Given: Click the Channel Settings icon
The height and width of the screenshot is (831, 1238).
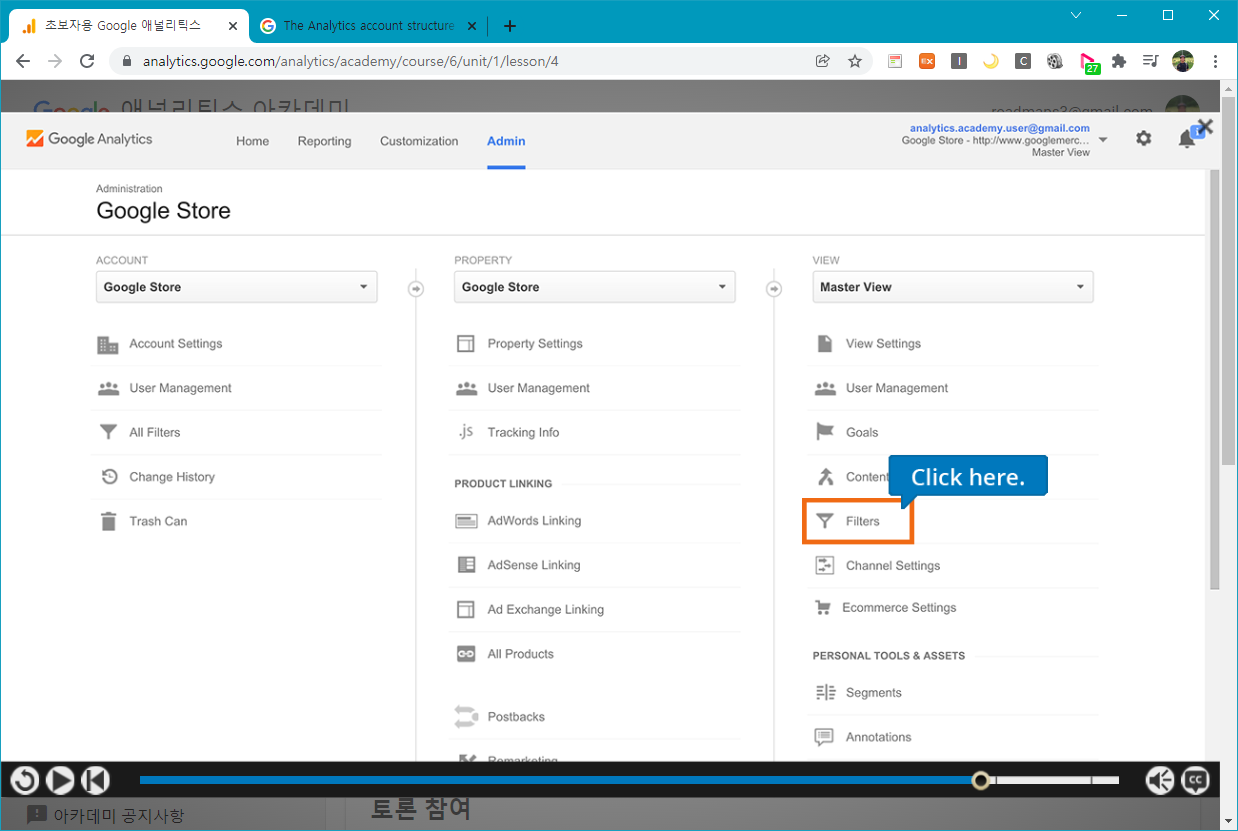Looking at the screenshot, I should [x=825, y=566].
